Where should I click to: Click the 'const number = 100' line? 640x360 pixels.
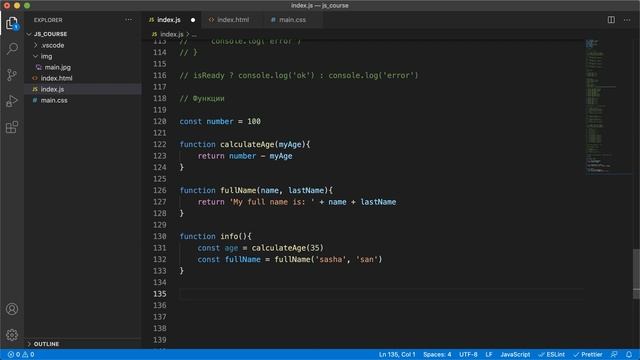(x=220, y=121)
